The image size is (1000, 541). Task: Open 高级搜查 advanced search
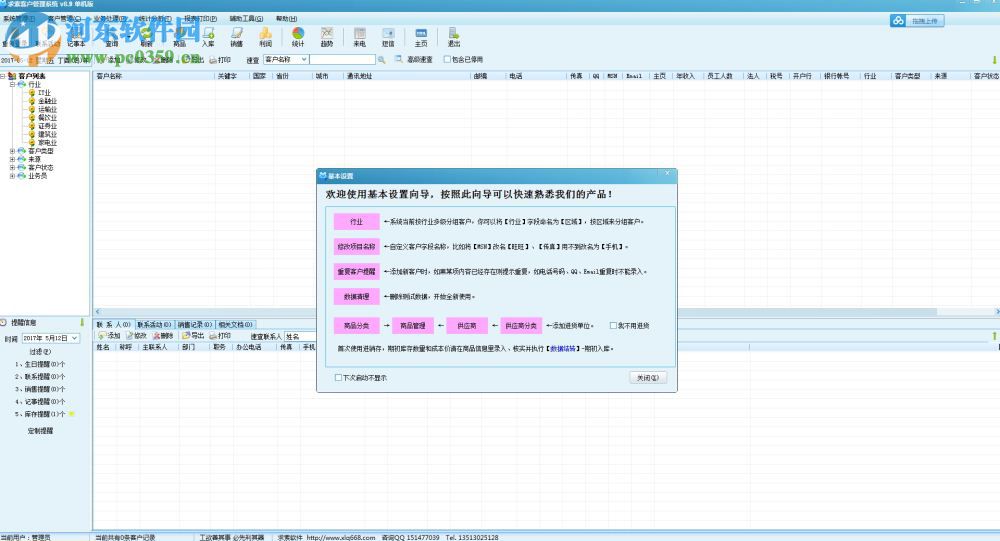tap(414, 59)
